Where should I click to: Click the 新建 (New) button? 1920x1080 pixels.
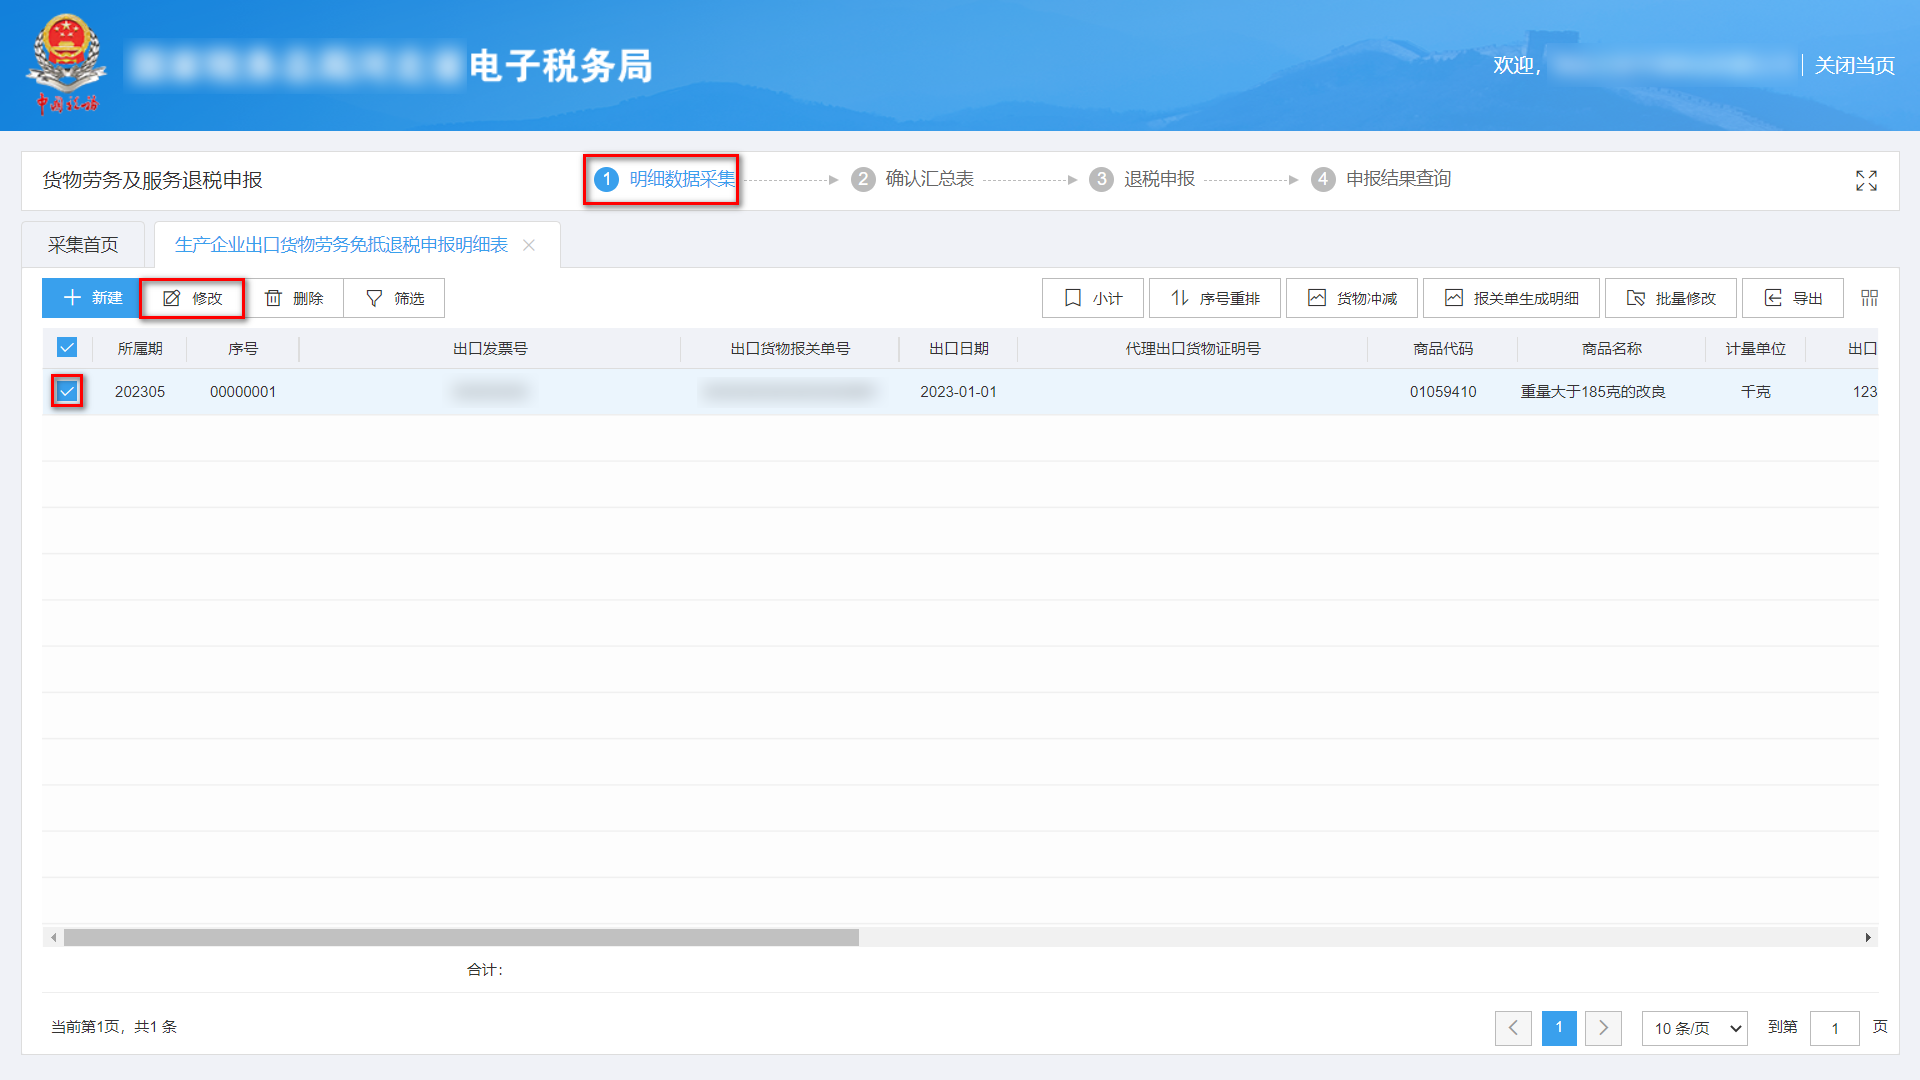click(90, 297)
